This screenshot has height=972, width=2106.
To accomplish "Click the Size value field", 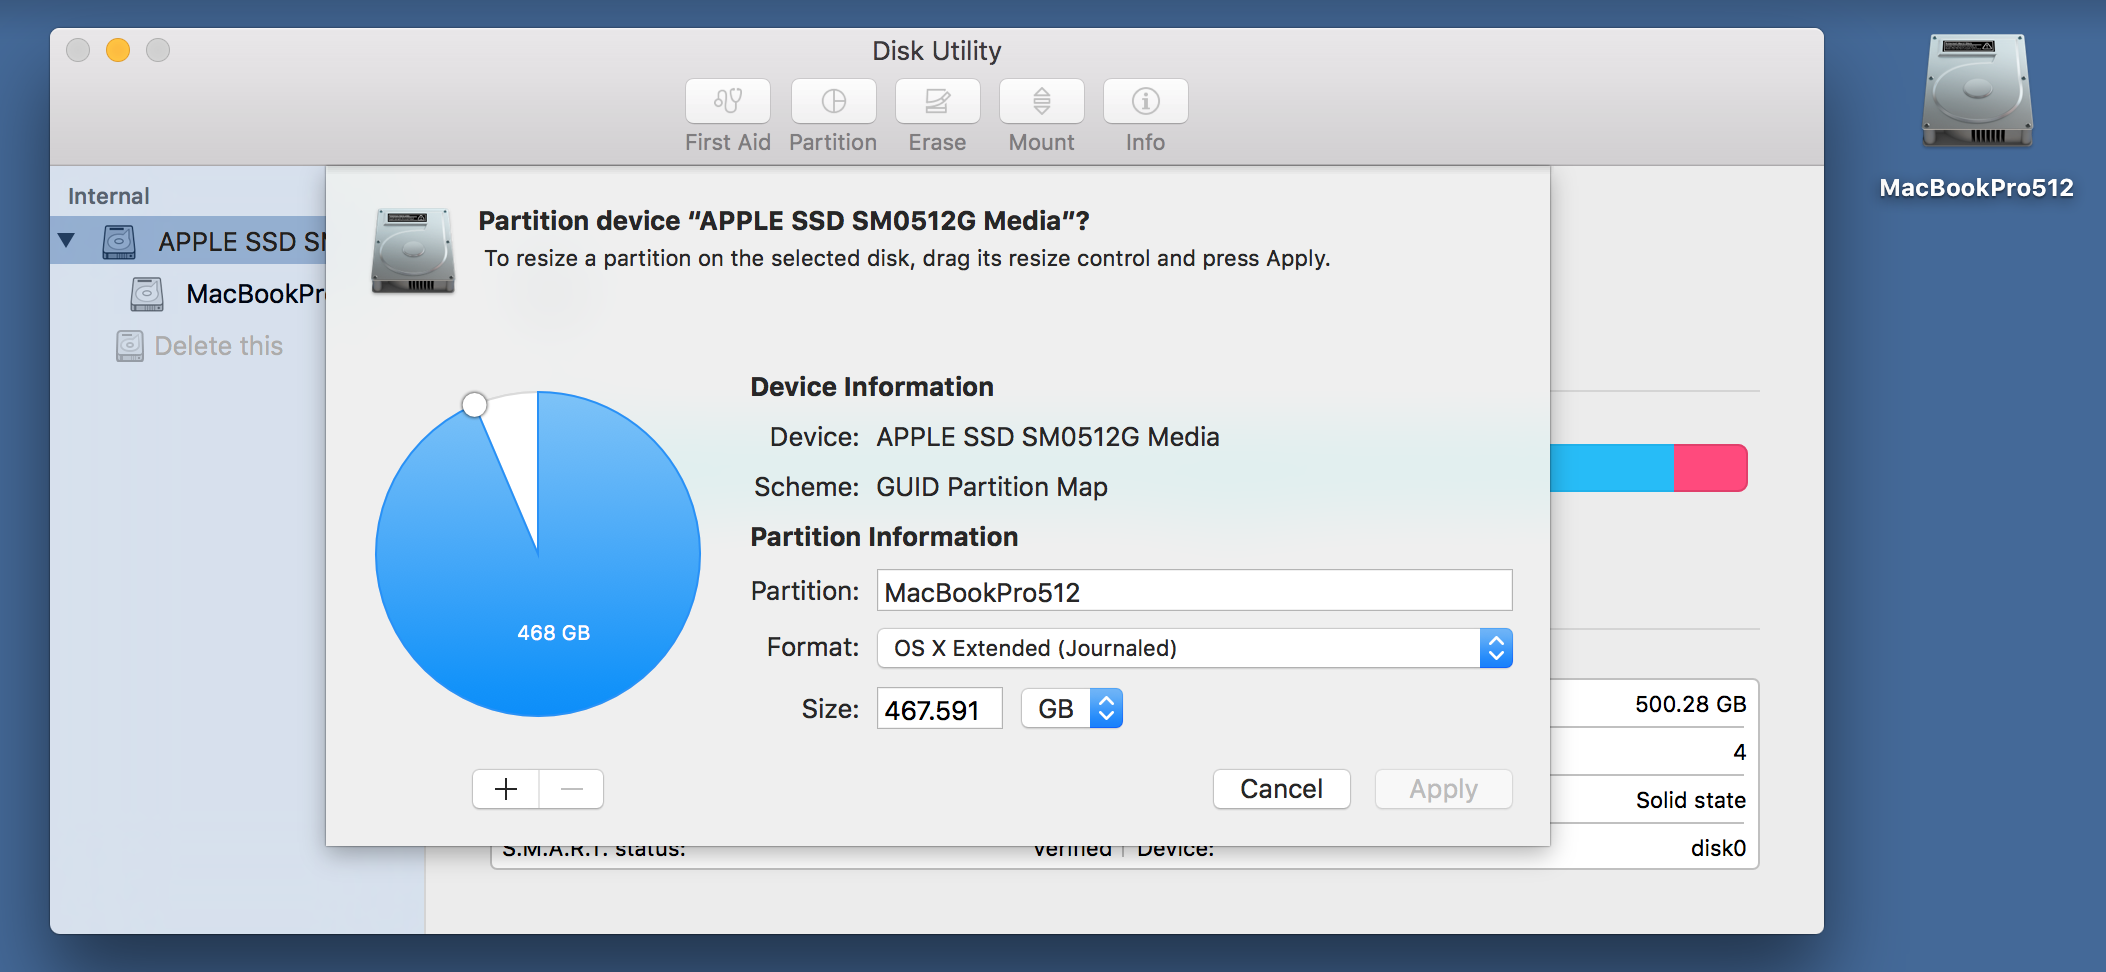I will coord(939,709).
